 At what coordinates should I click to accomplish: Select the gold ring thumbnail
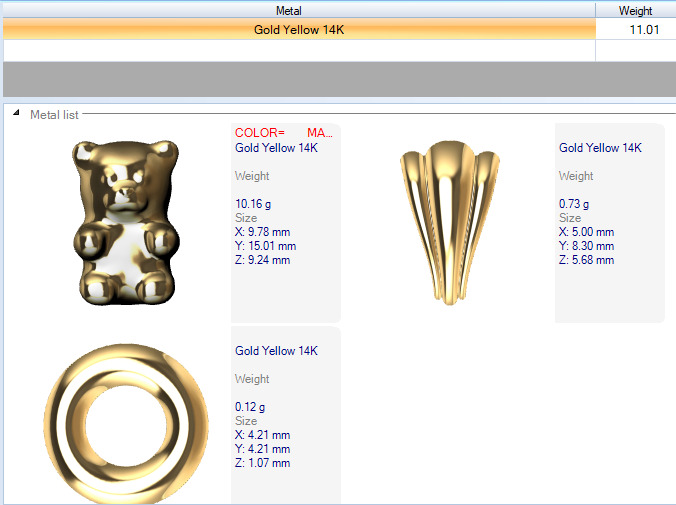pos(126,423)
